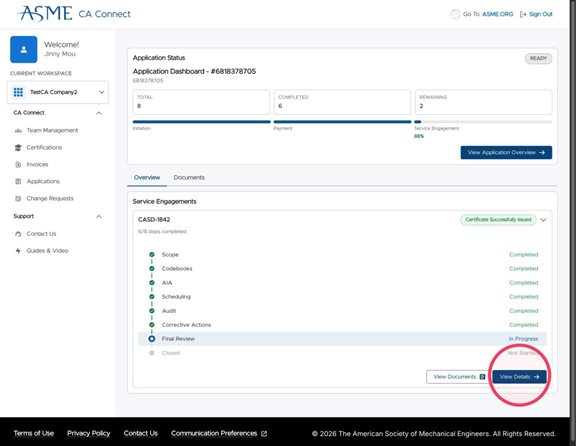The height and width of the screenshot is (446, 576).
Task: Click the Team Management icon in sidebar
Action: click(x=18, y=130)
